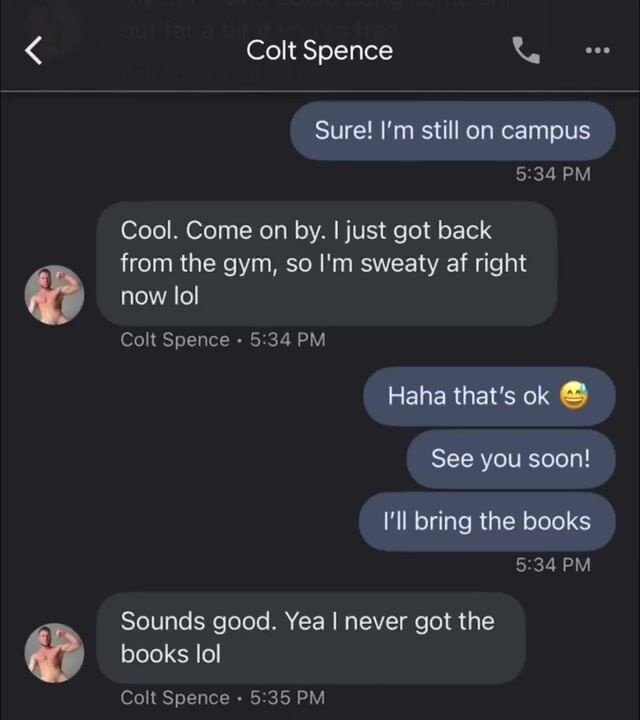Tap 'books lol' text in the last message
This screenshot has width=640, height=720.
[170, 654]
